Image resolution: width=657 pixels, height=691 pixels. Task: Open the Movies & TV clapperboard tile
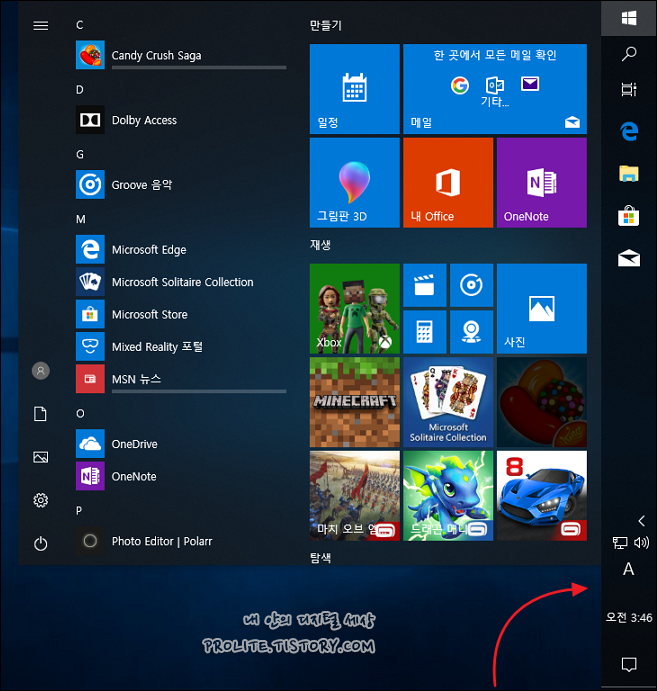click(425, 285)
